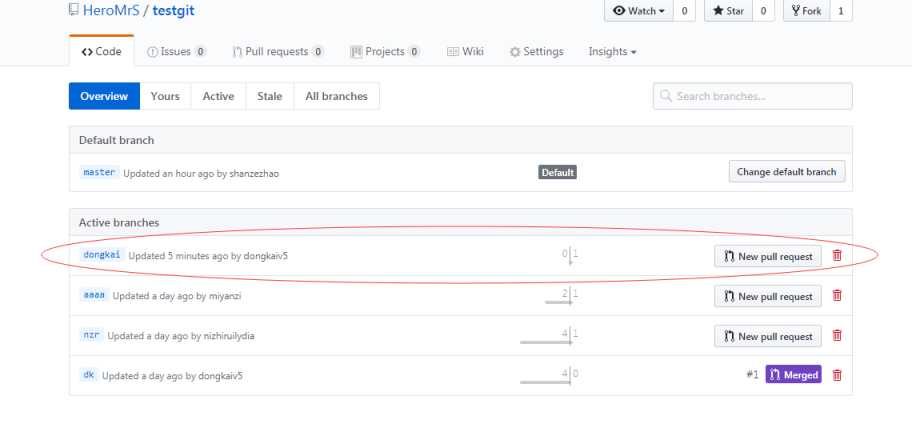Click the Merged pull request badge
The image size is (912, 444).
tap(794, 375)
